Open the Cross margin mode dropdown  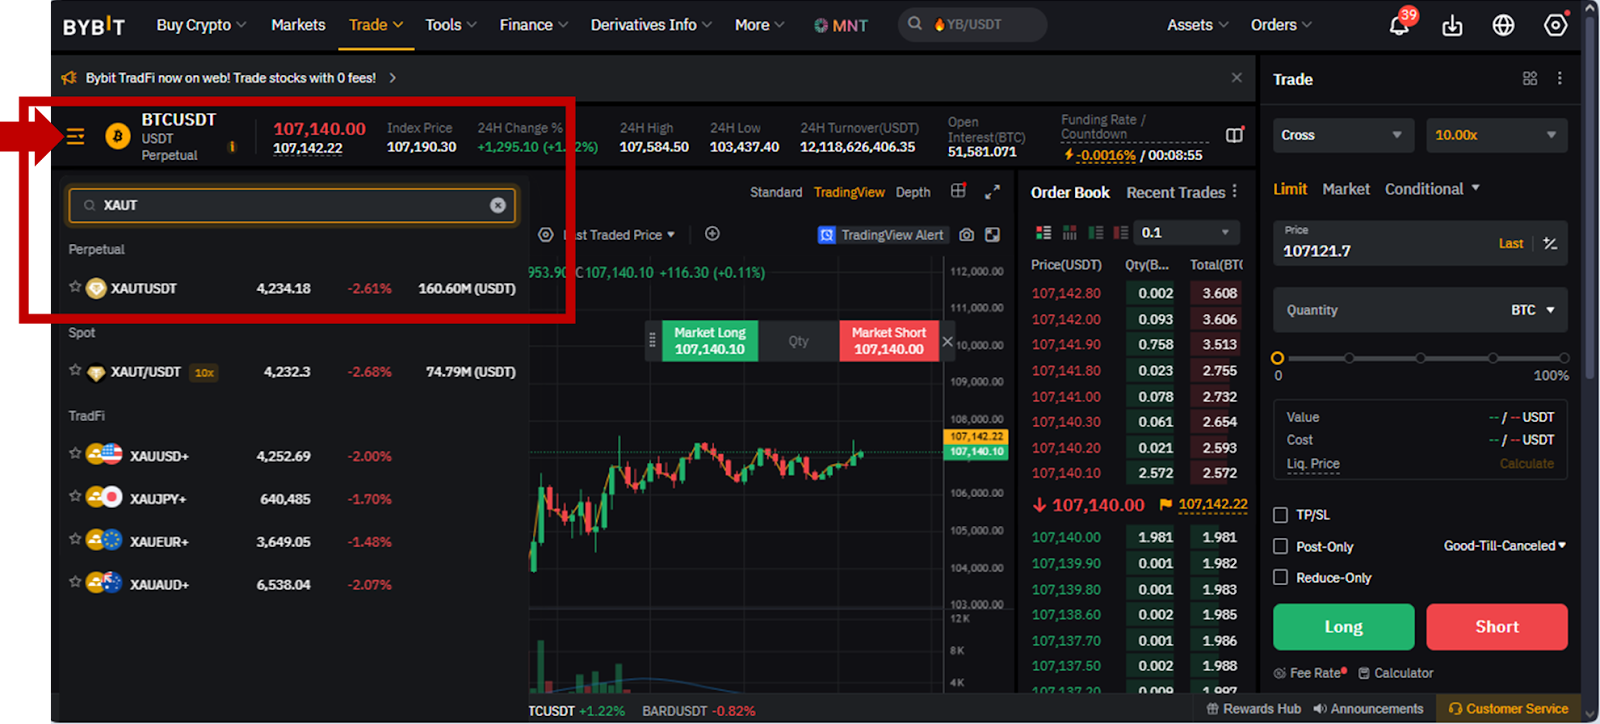[1343, 135]
